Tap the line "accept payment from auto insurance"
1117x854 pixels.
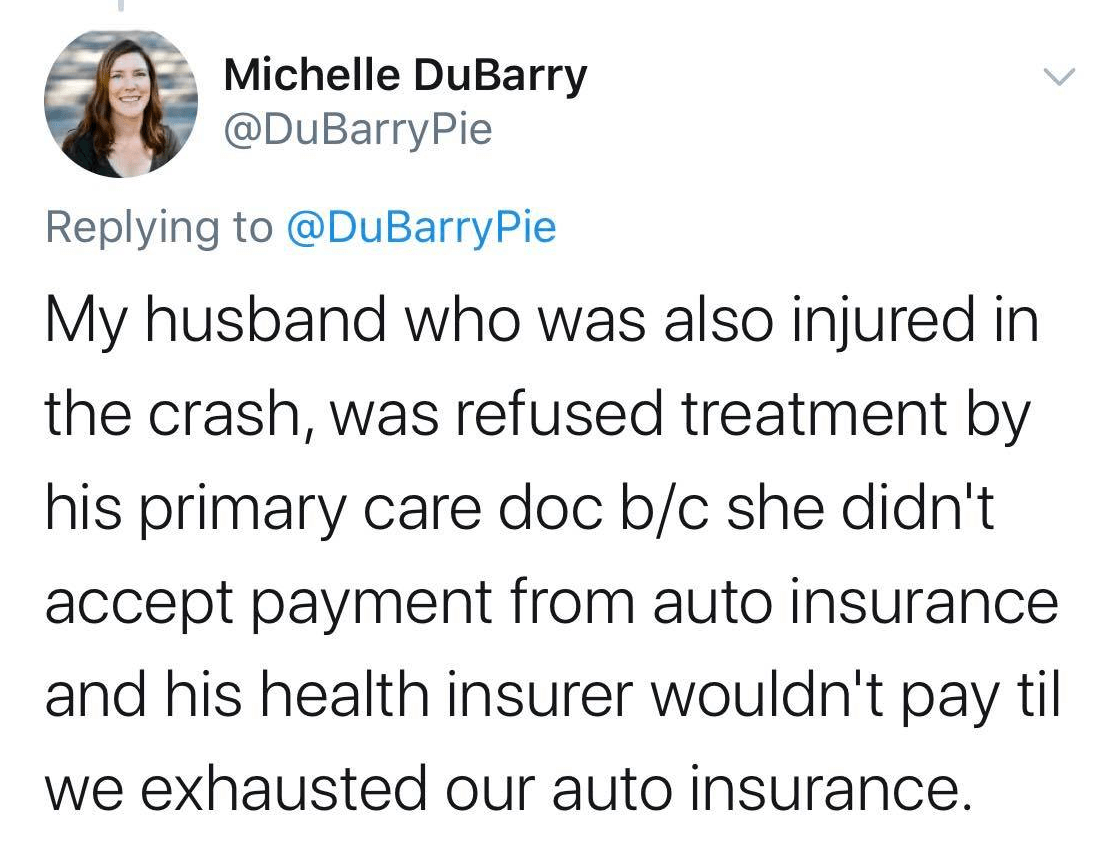(550, 604)
